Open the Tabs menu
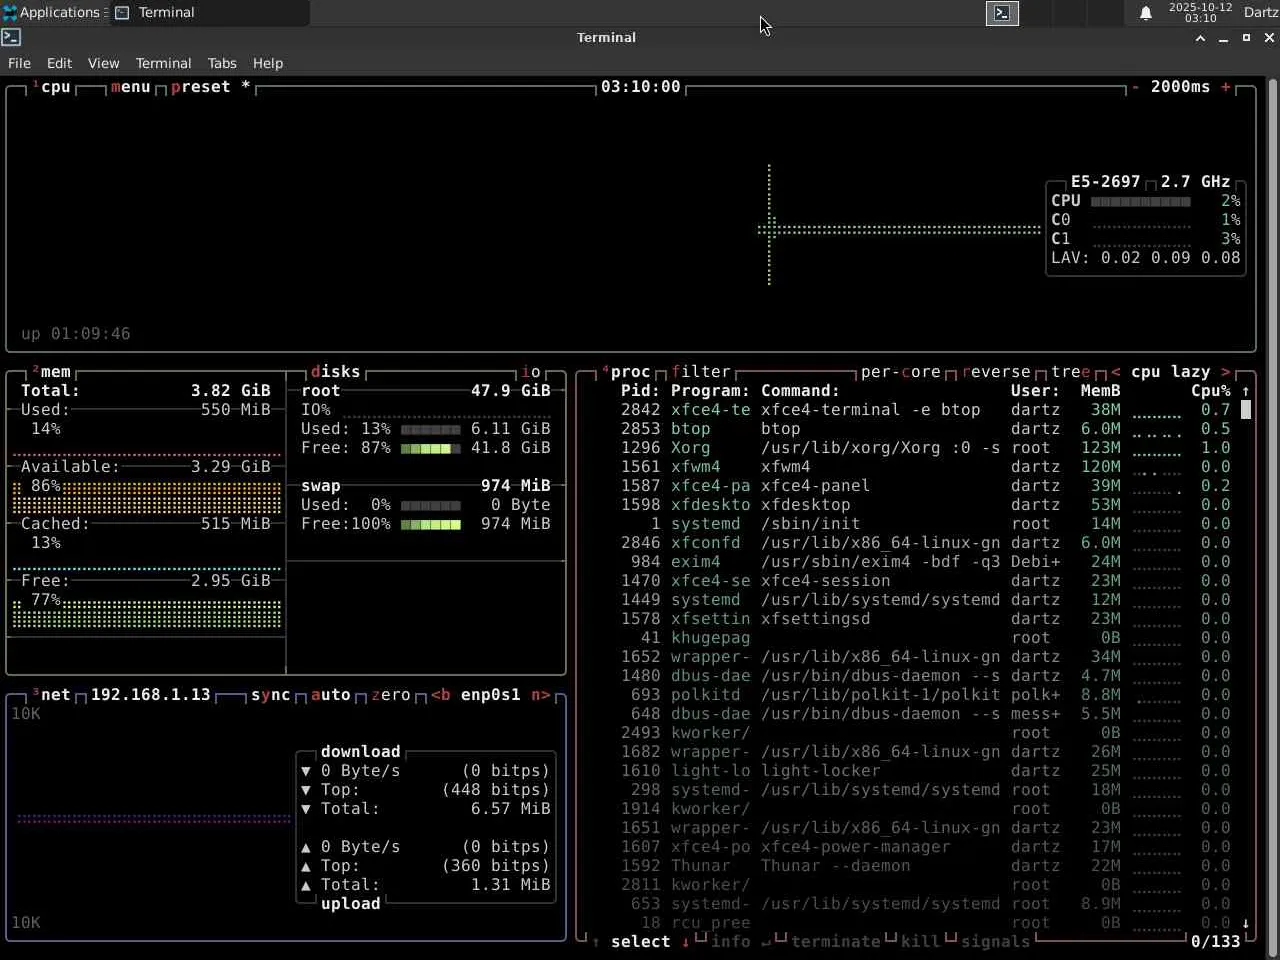This screenshot has width=1280, height=960. point(222,63)
